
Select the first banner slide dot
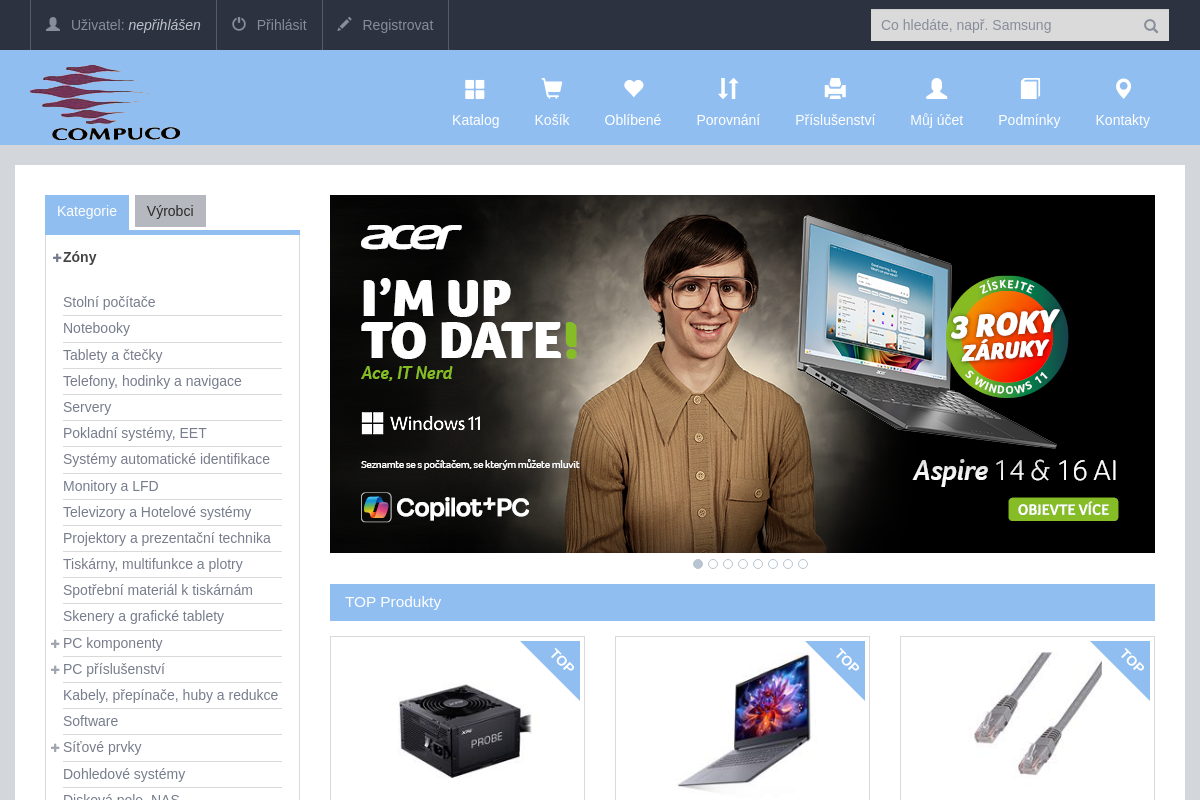pyautogui.click(x=698, y=564)
